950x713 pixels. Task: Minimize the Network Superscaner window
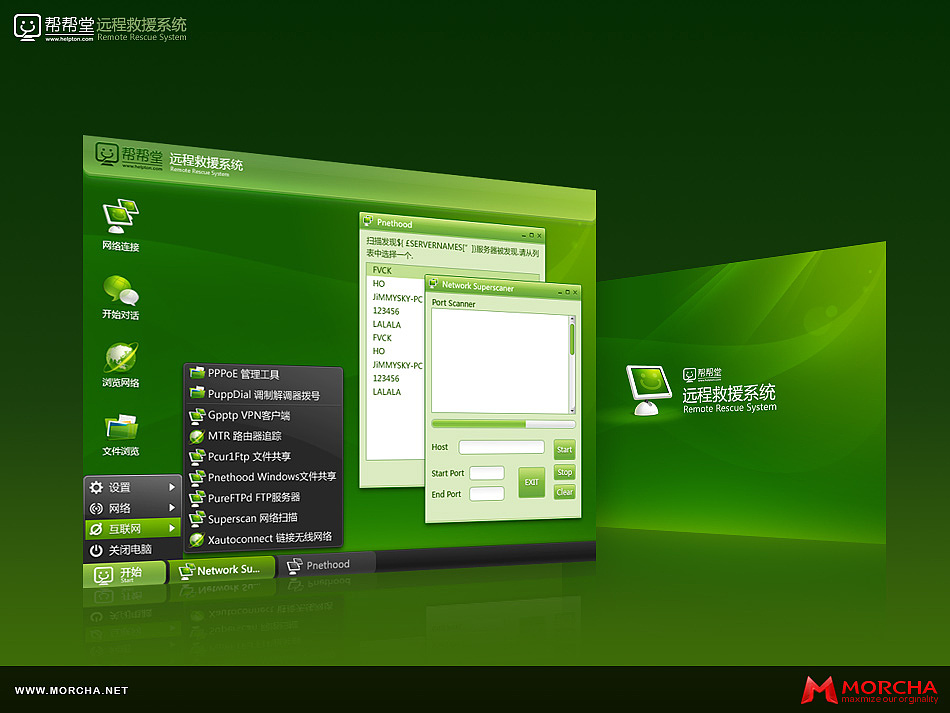pos(559,293)
